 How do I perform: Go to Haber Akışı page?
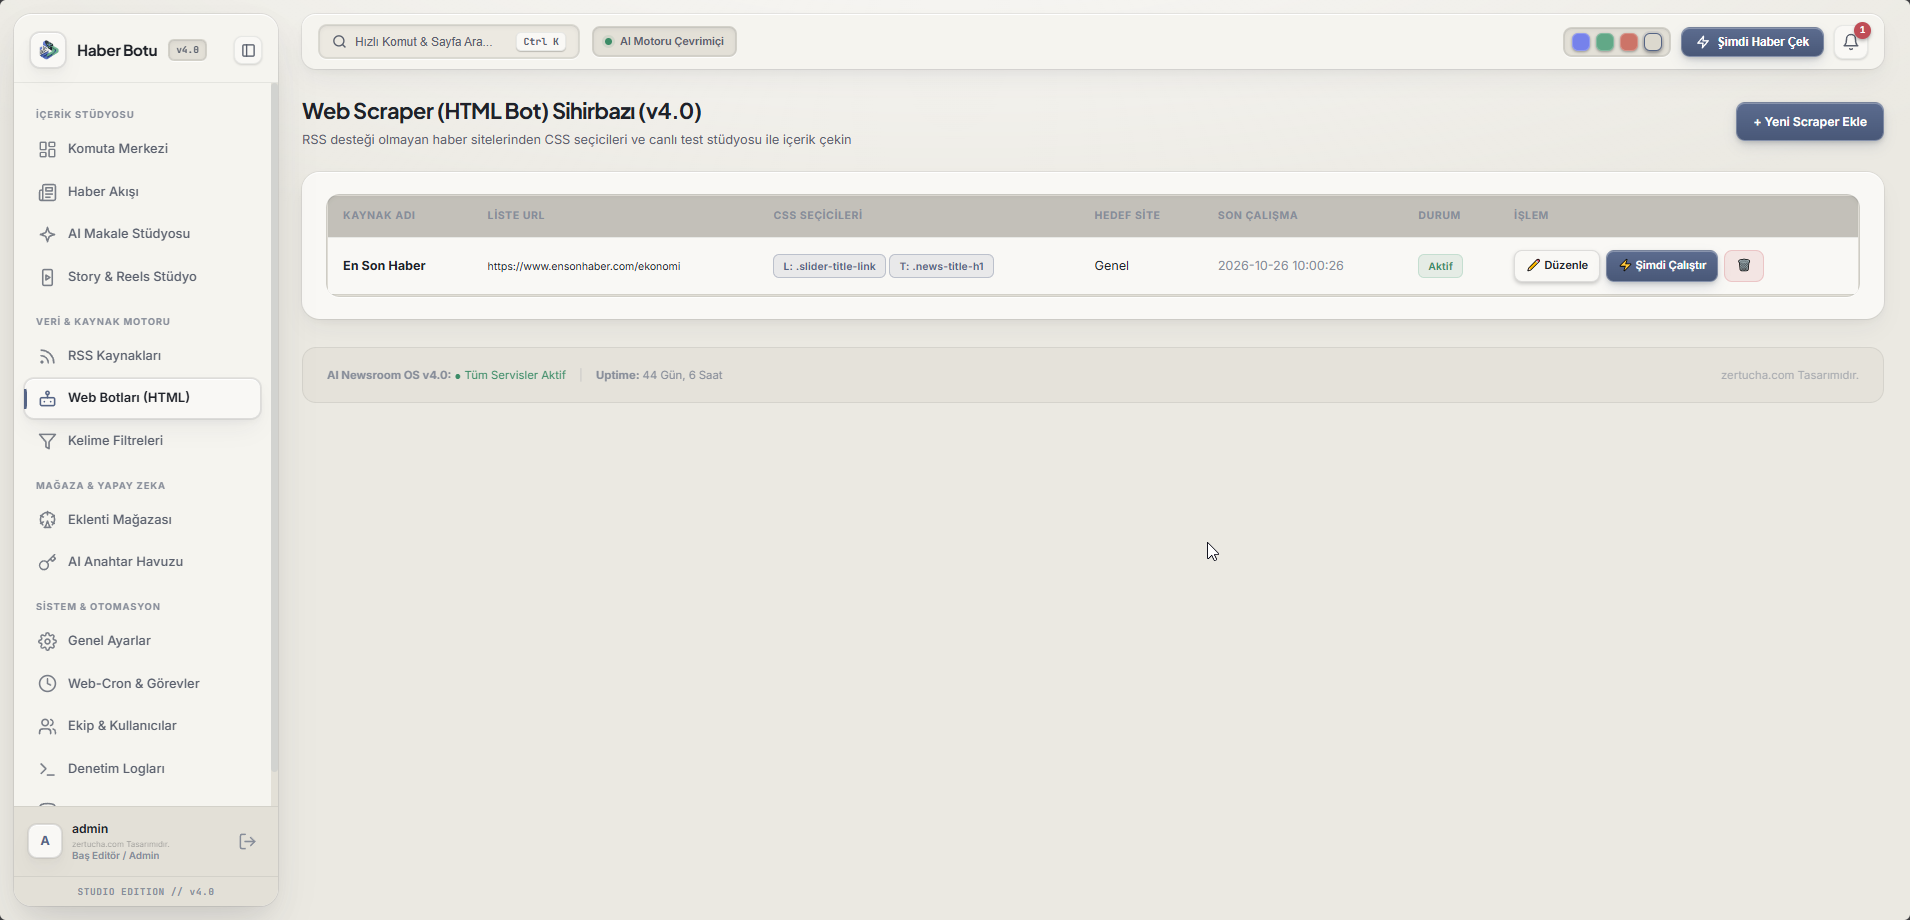(142, 192)
